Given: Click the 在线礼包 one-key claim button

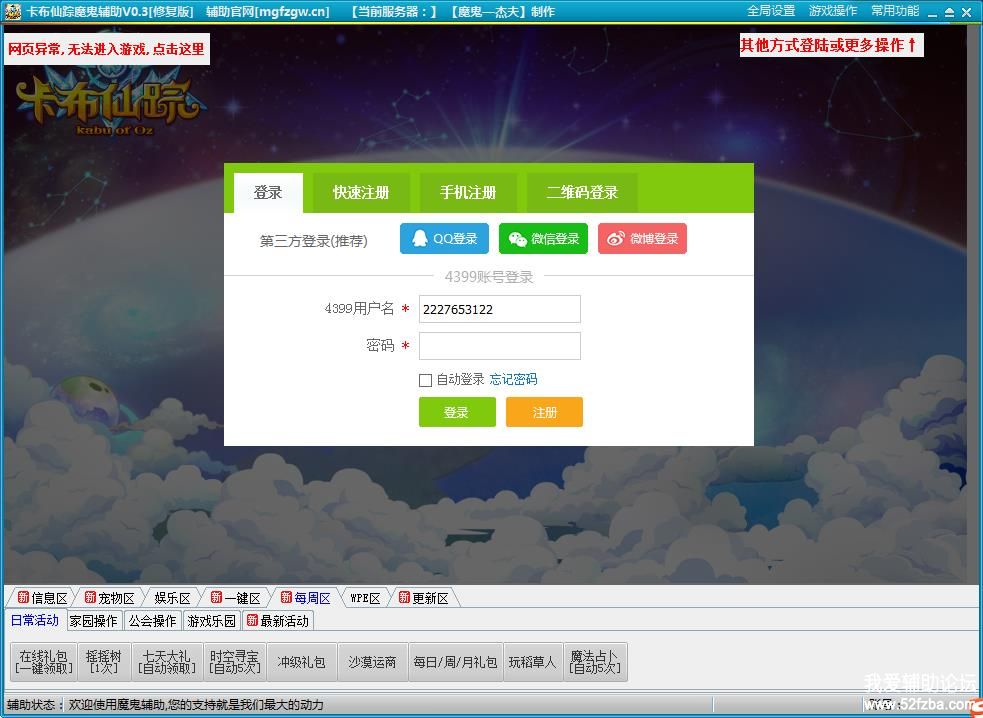Looking at the screenshot, I should click(x=45, y=662).
